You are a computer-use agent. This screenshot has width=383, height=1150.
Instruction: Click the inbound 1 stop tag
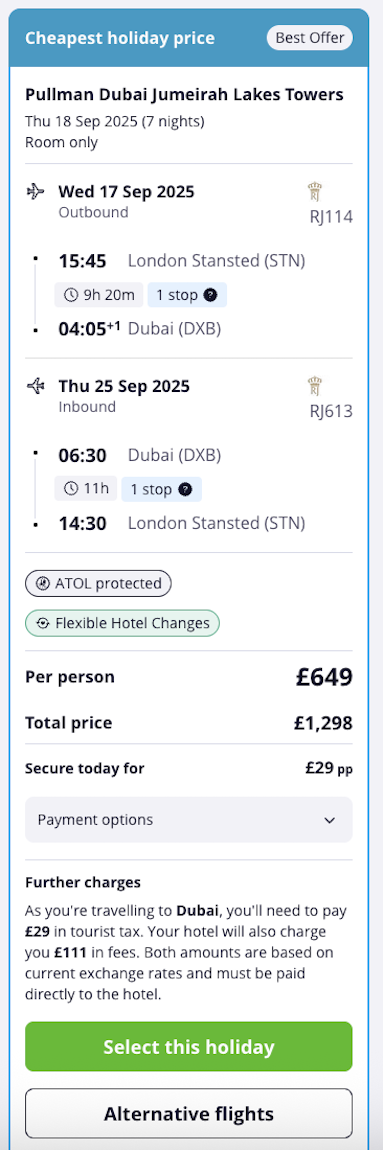click(161, 489)
